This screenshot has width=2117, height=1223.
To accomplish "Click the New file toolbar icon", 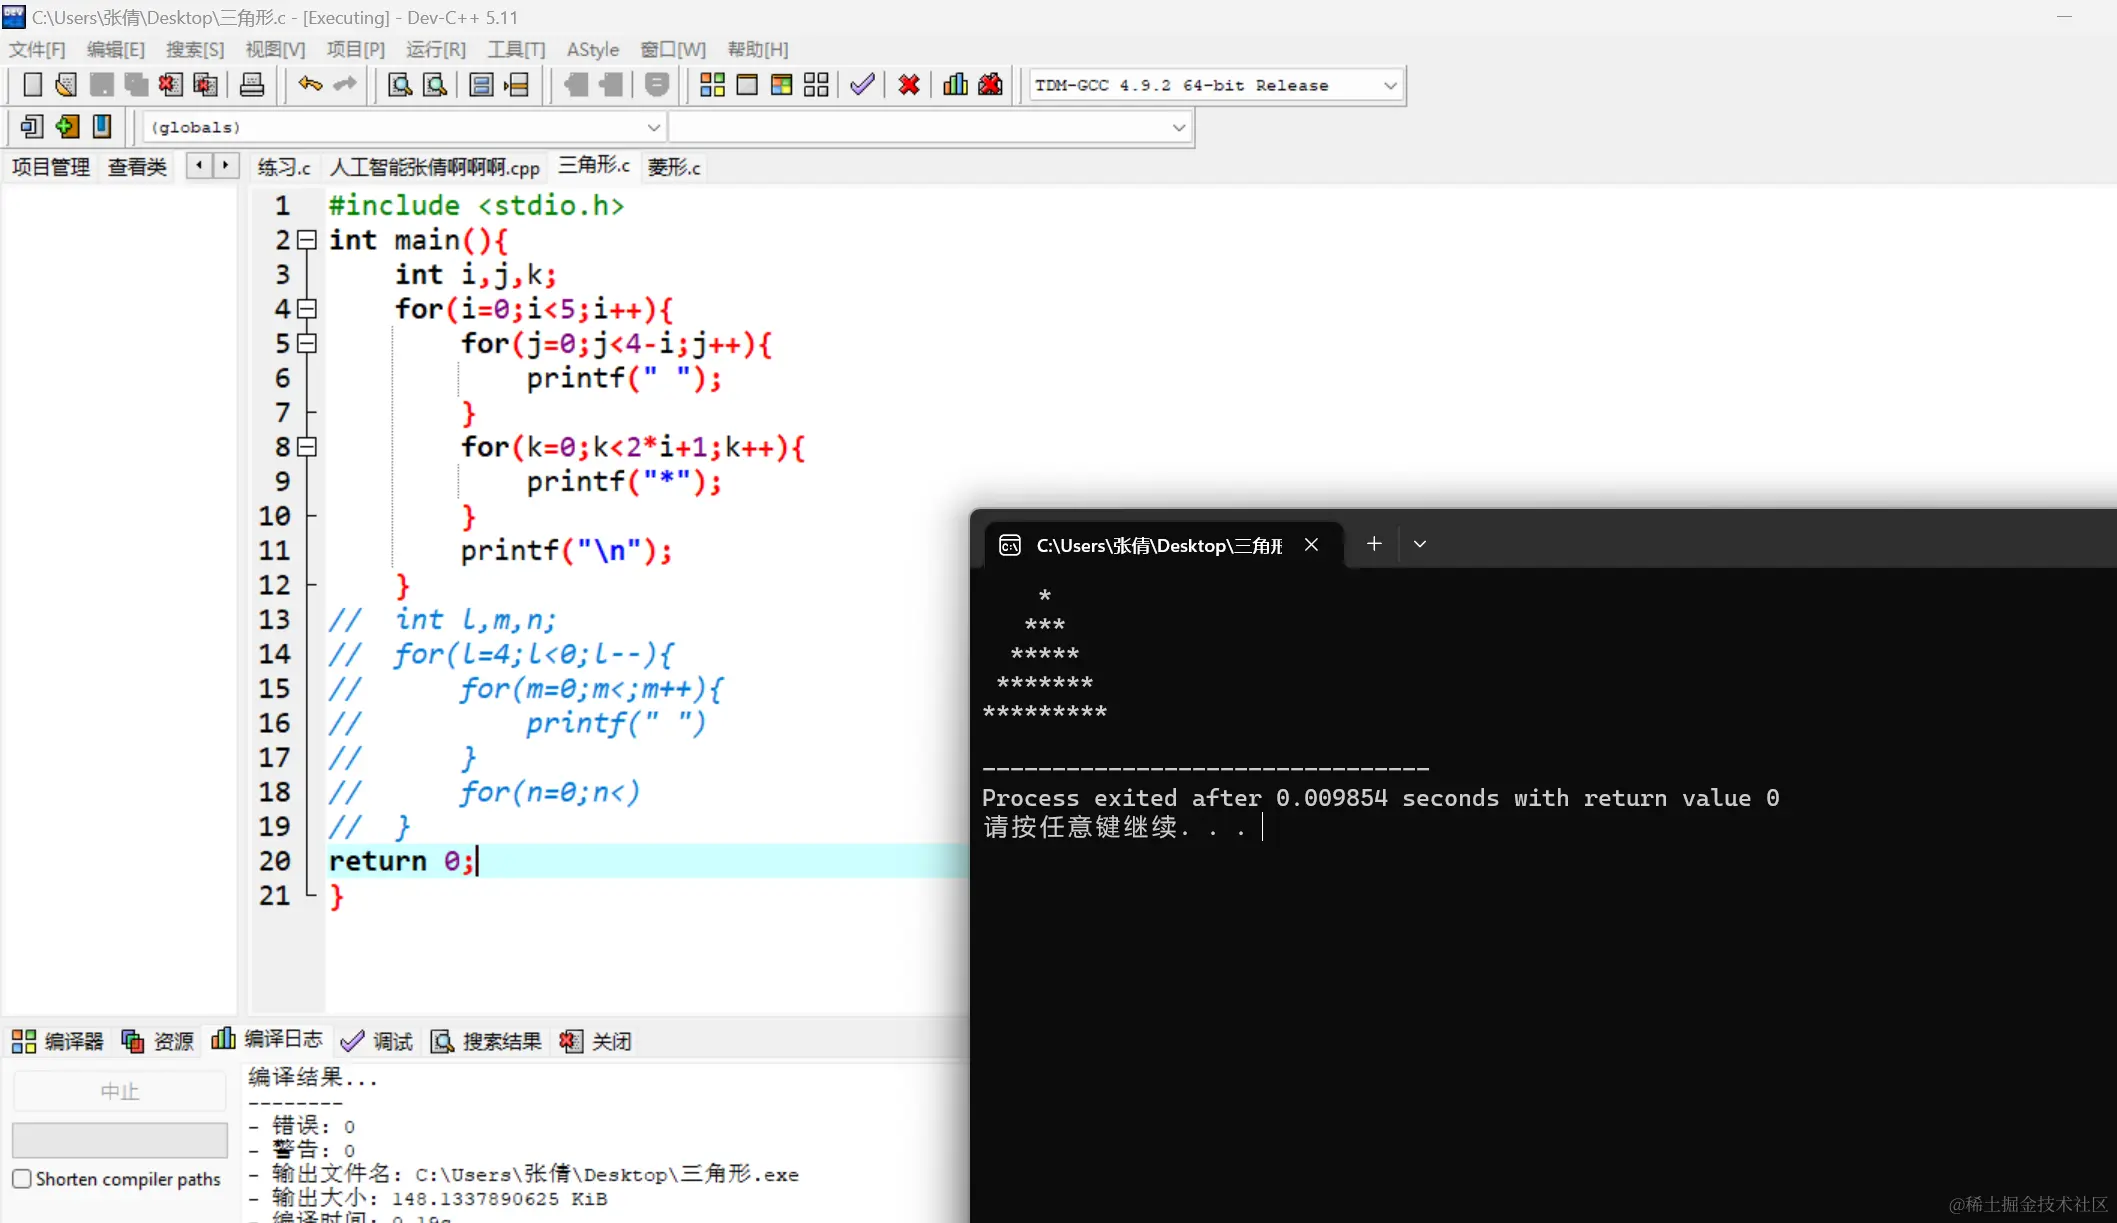I will pyautogui.click(x=32, y=85).
